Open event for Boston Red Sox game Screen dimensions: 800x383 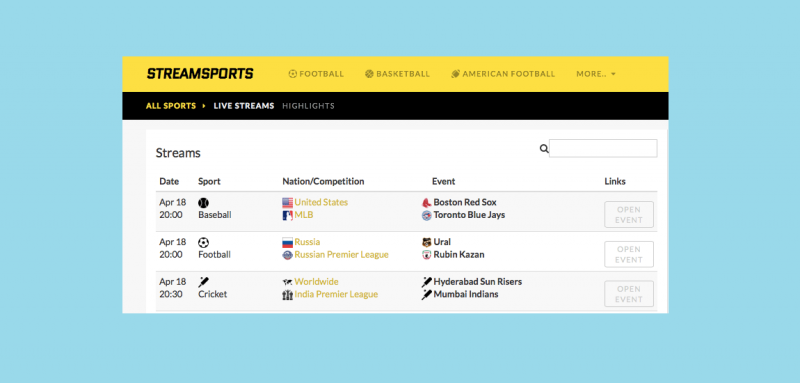629,215
